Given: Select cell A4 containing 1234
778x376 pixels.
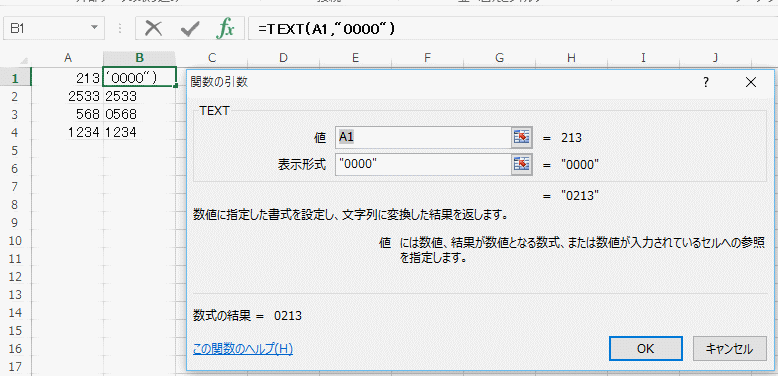Looking at the screenshot, I should point(67,132).
